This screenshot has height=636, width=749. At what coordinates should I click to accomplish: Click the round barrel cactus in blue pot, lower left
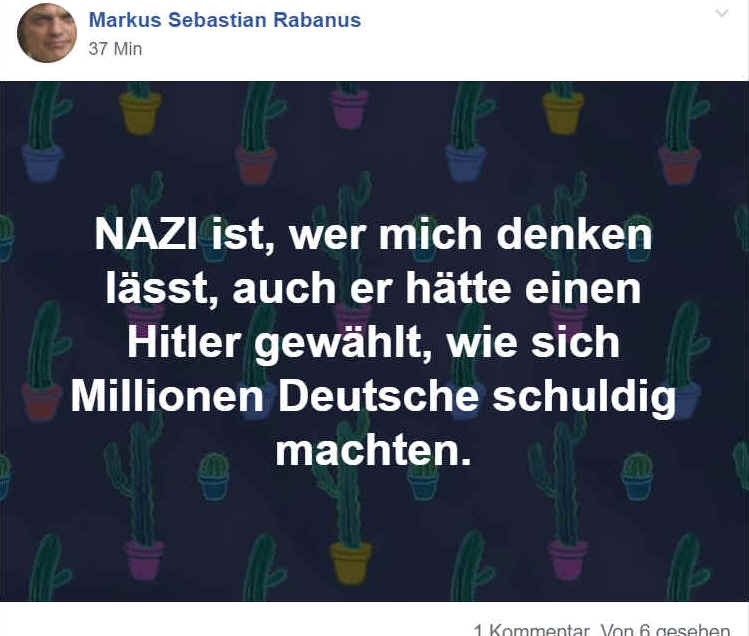[x=213, y=476]
